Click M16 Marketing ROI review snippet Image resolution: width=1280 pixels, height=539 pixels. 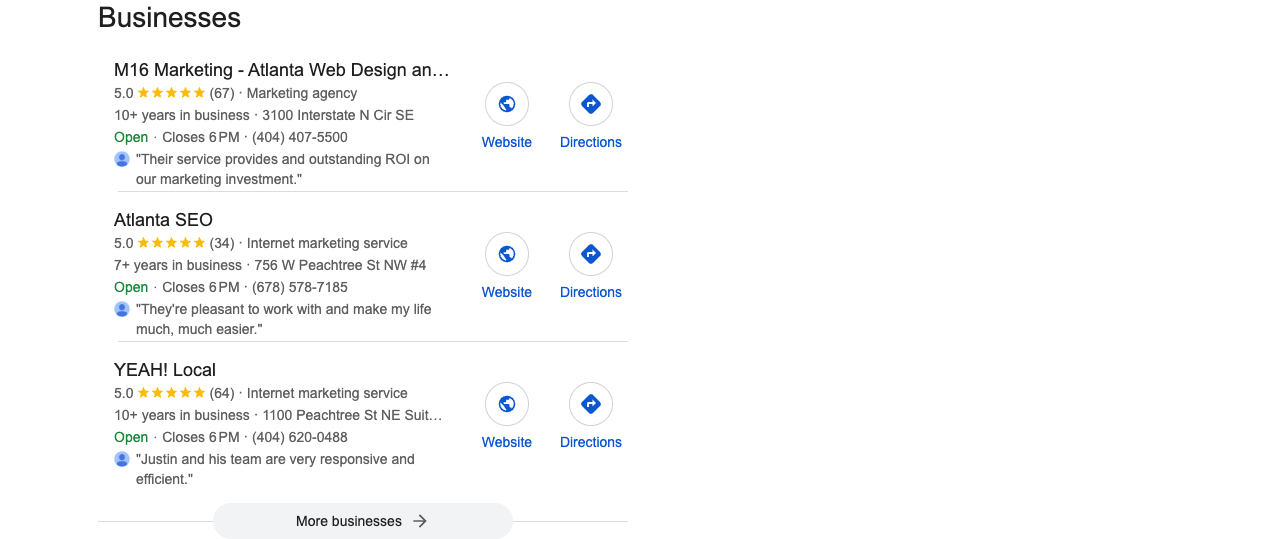[283, 169]
